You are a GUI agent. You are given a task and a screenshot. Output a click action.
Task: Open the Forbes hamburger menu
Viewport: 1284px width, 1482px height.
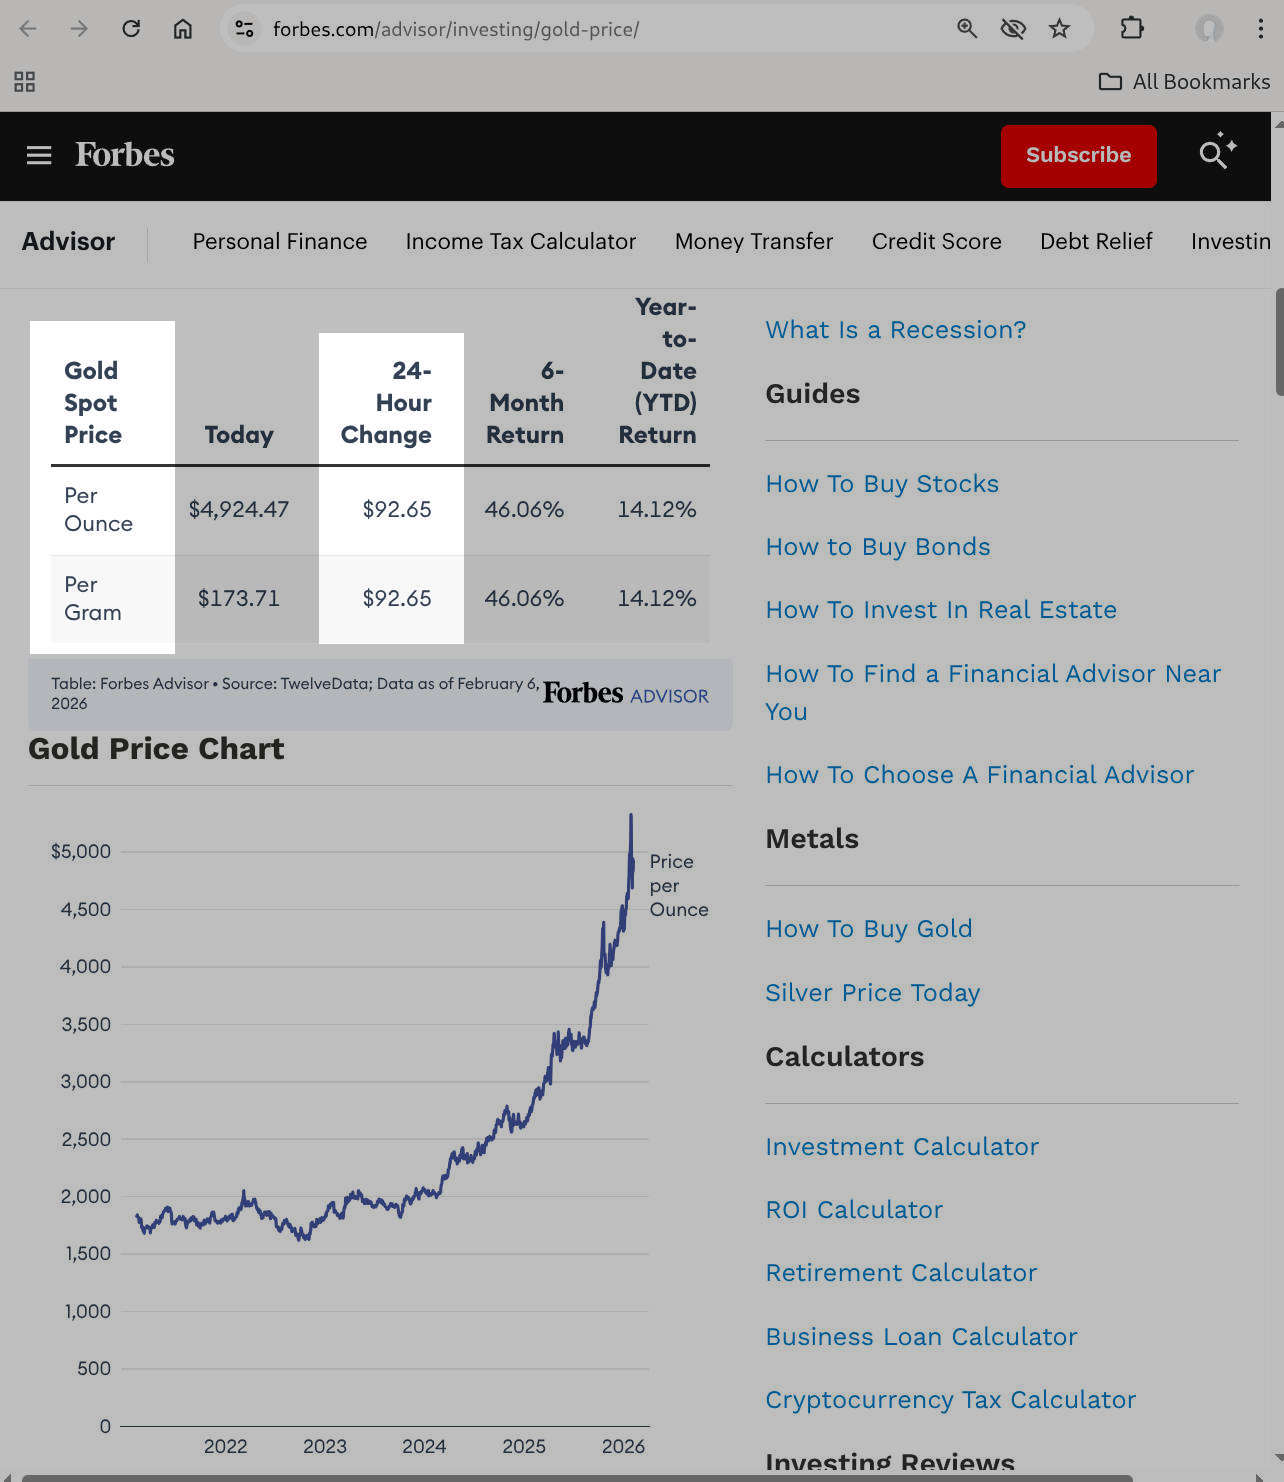[x=38, y=155]
